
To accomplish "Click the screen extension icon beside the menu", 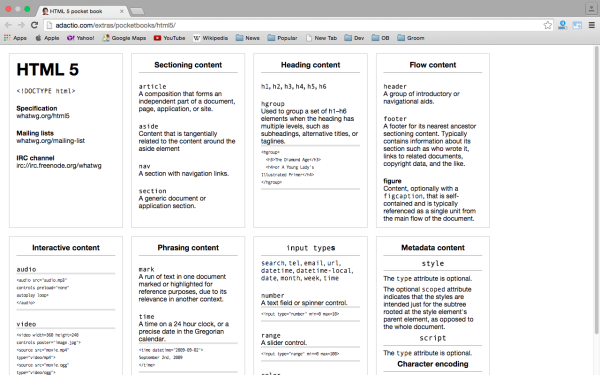I will (577, 25).
